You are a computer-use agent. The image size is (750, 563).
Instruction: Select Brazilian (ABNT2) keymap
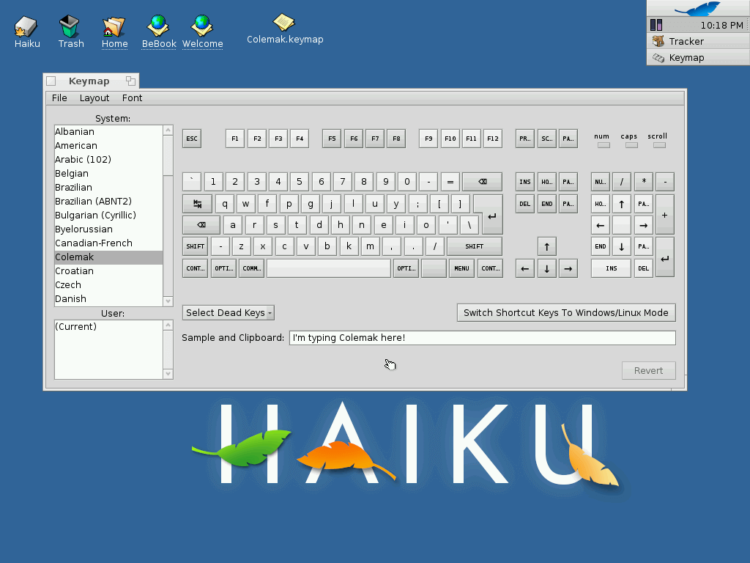coord(109,201)
